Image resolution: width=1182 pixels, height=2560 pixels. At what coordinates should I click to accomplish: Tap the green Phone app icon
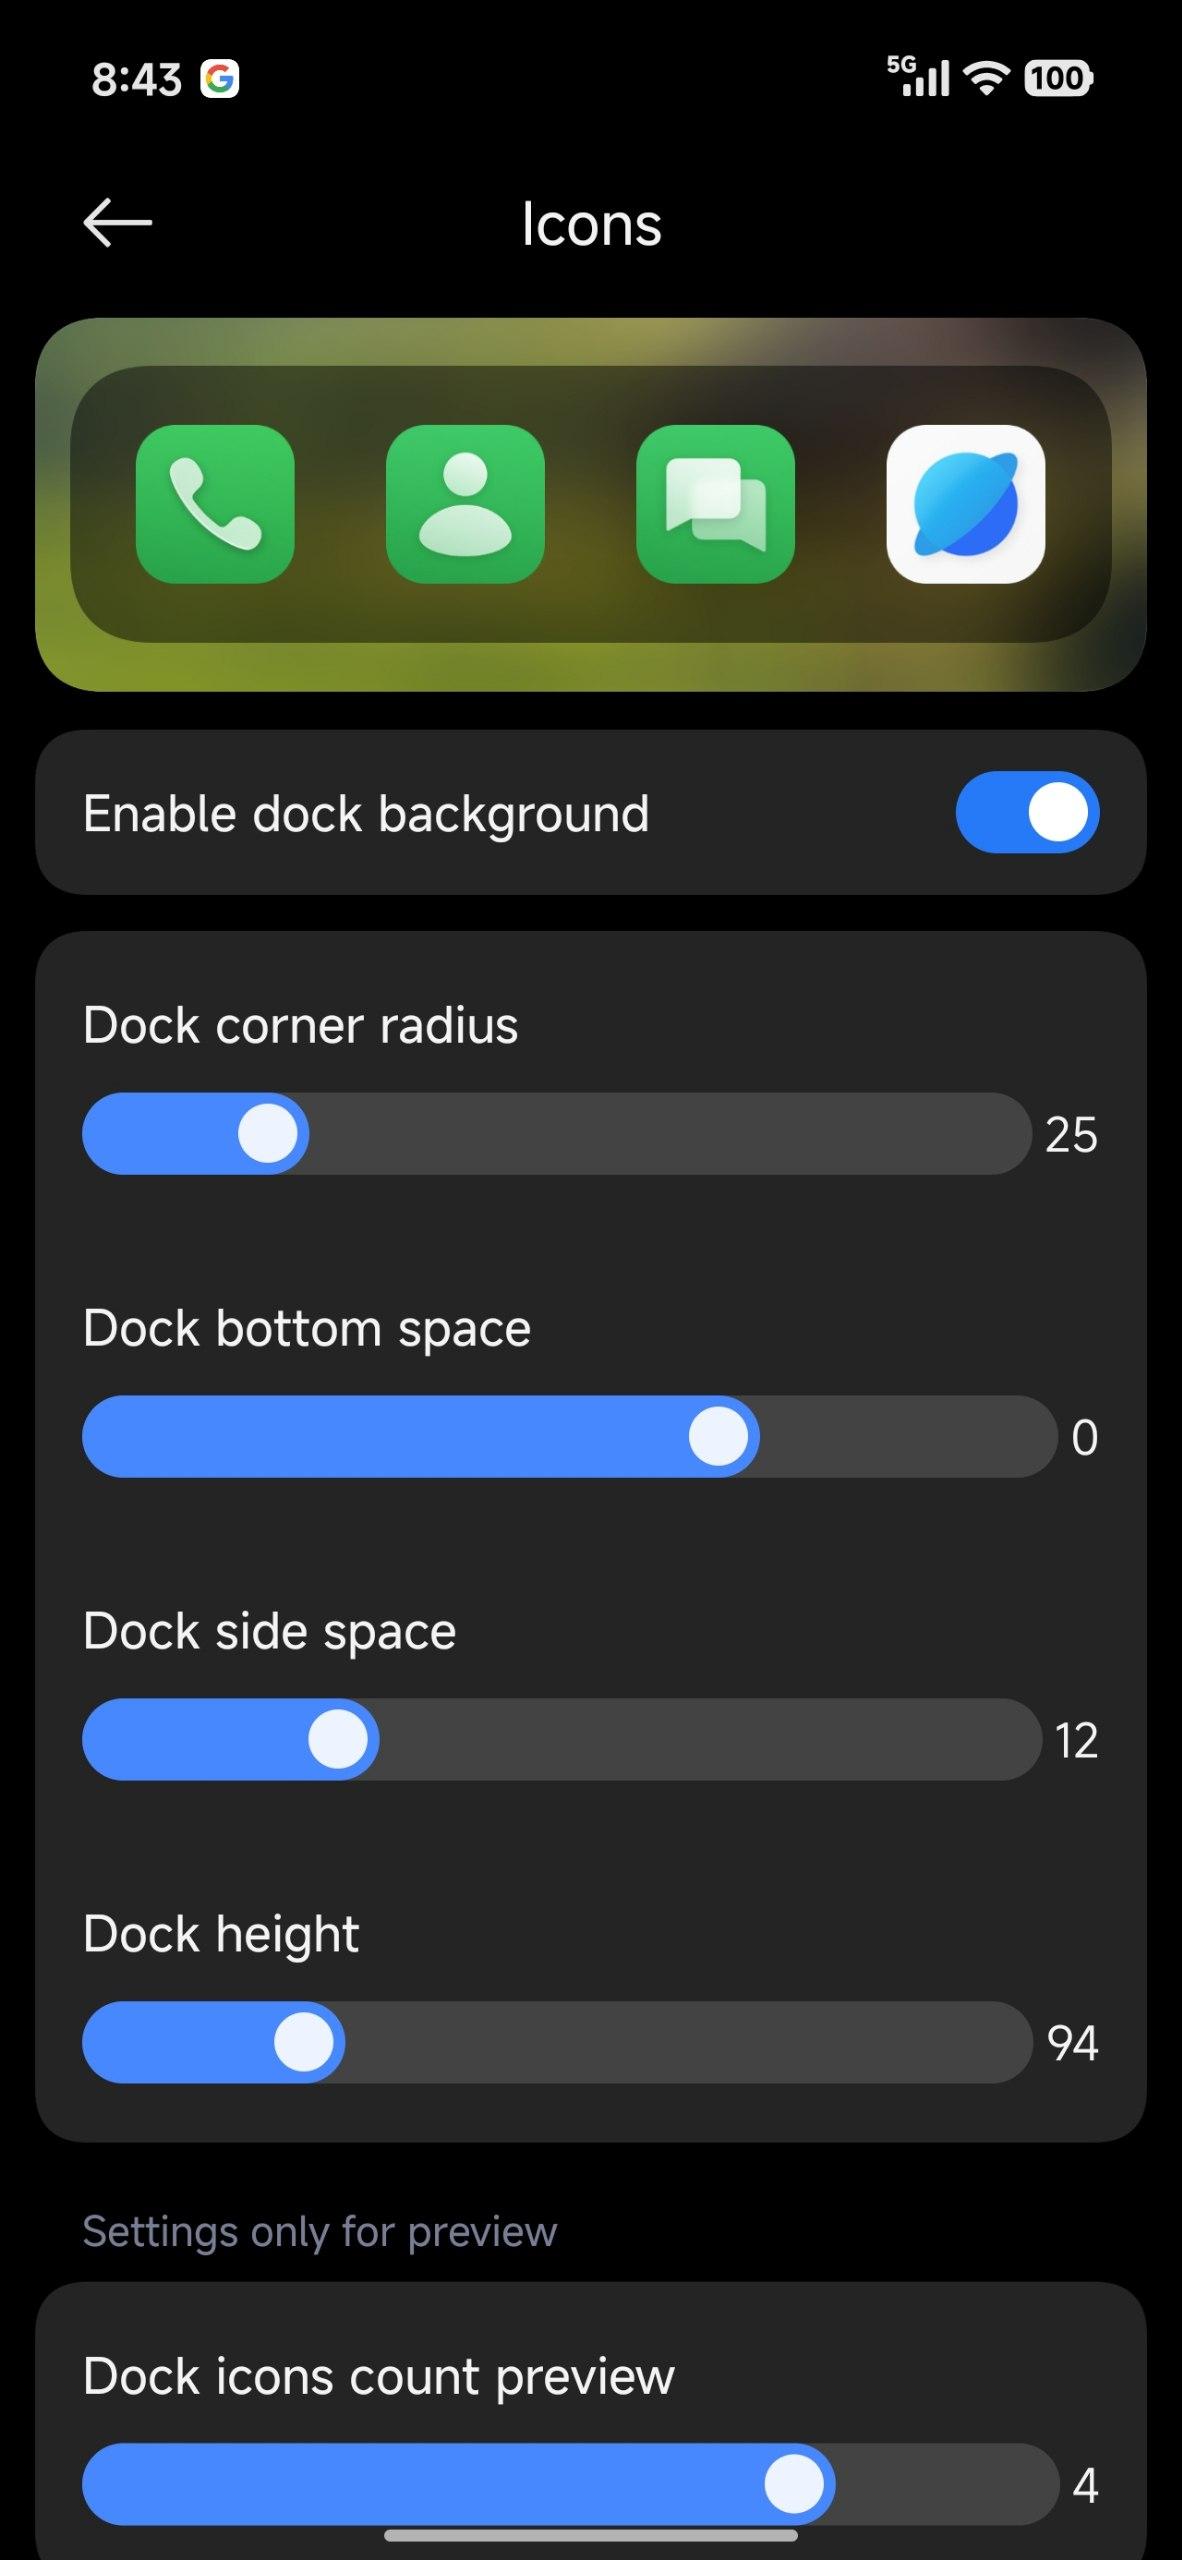(215, 504)
